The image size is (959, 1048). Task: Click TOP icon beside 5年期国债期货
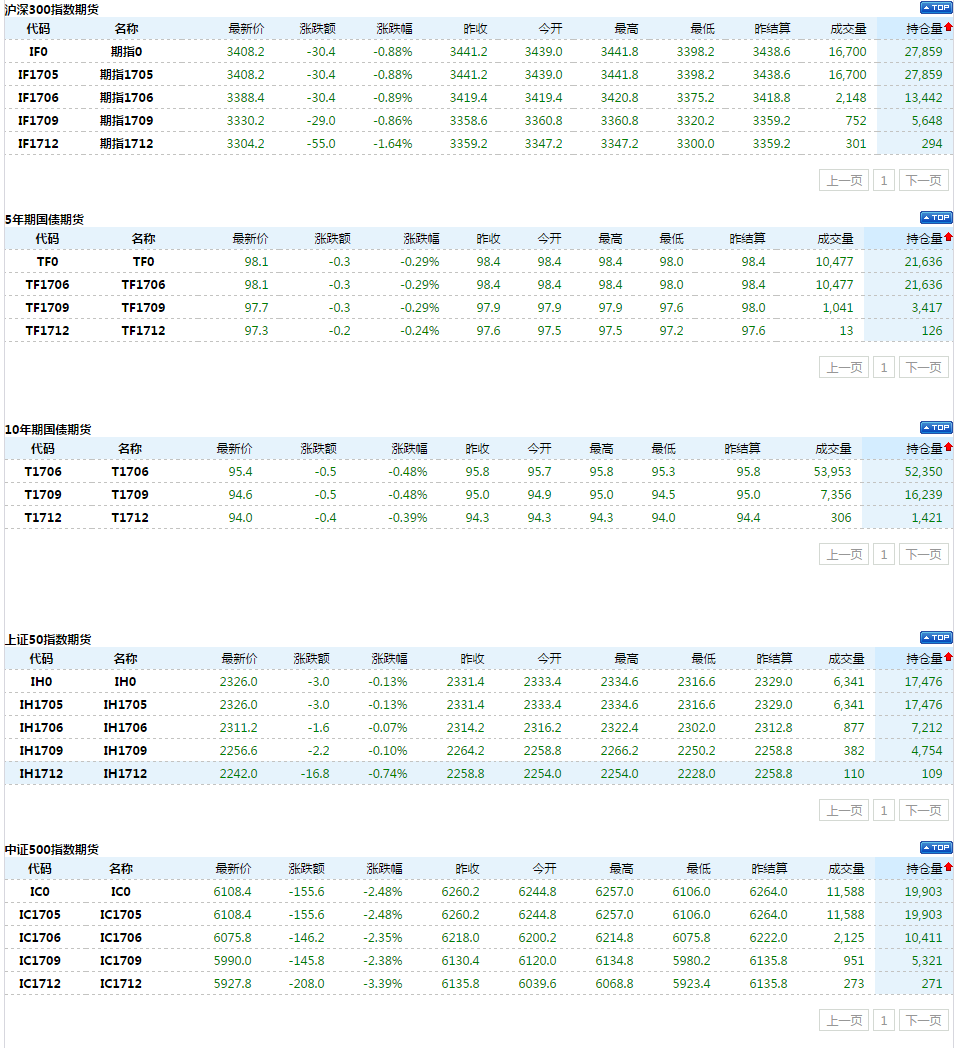(936, 217)
